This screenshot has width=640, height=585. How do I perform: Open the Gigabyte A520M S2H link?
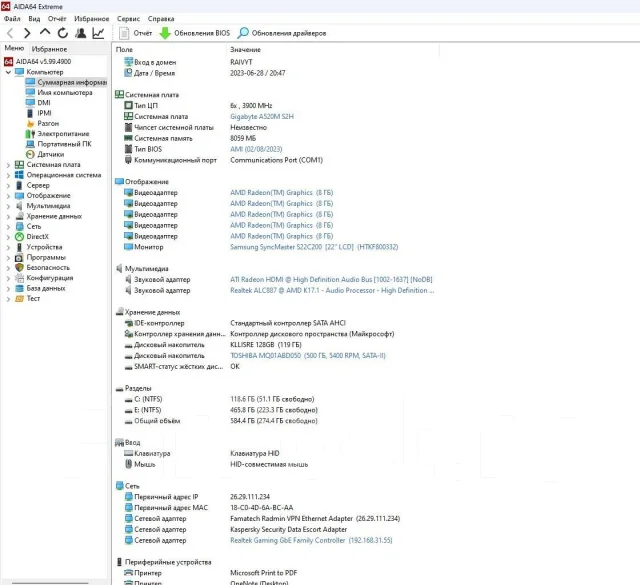point(262,117)
